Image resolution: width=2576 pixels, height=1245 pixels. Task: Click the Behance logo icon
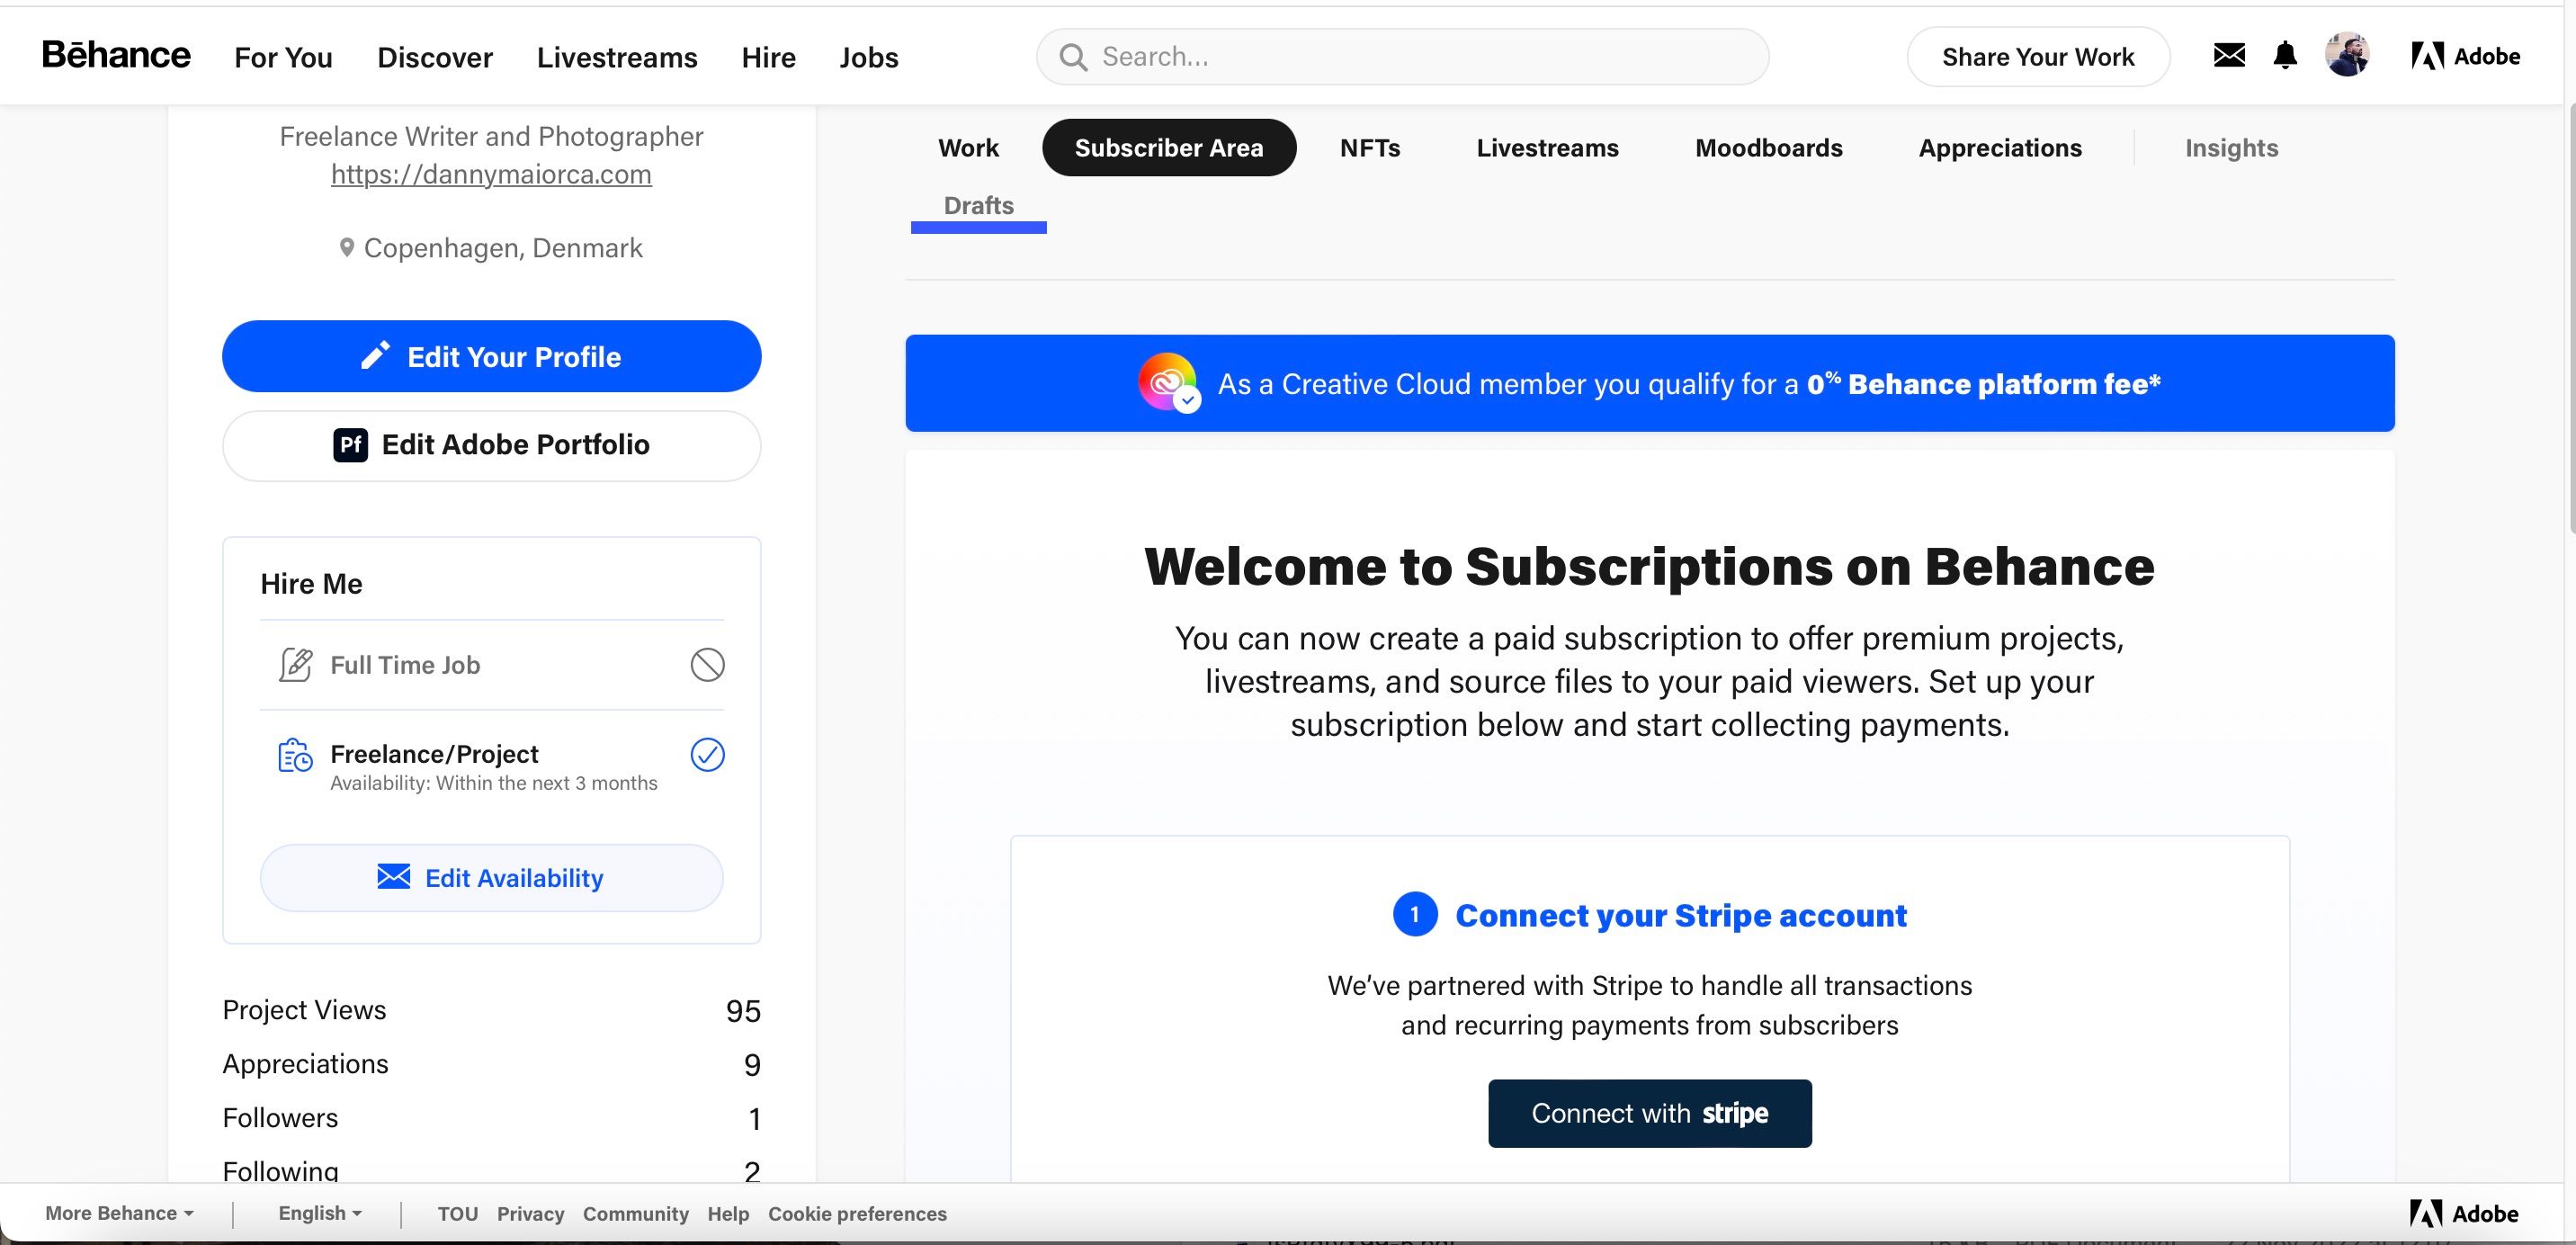click(x=115, y=54)
